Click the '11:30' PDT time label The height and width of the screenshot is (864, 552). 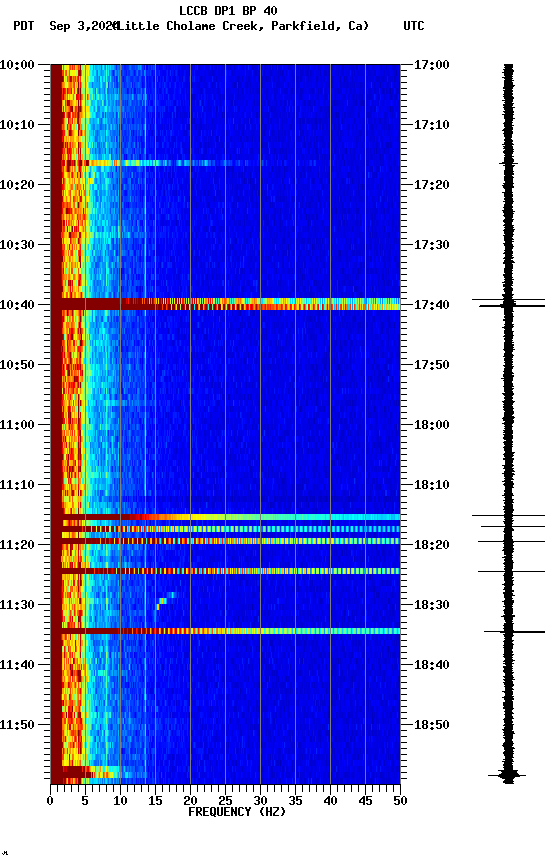pos(17,606)
